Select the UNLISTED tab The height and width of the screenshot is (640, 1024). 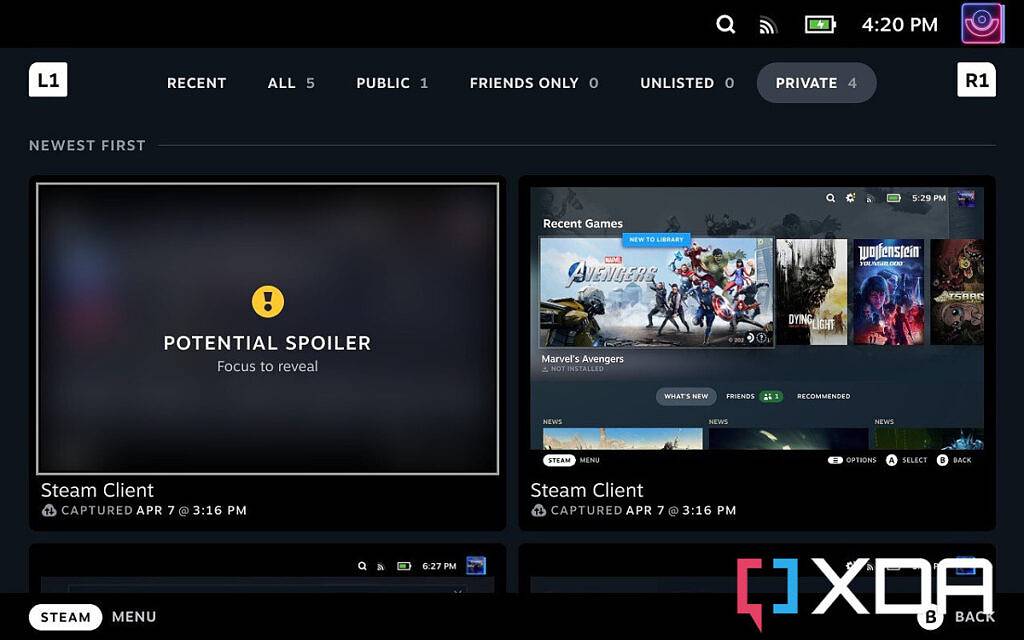[687, 83]
